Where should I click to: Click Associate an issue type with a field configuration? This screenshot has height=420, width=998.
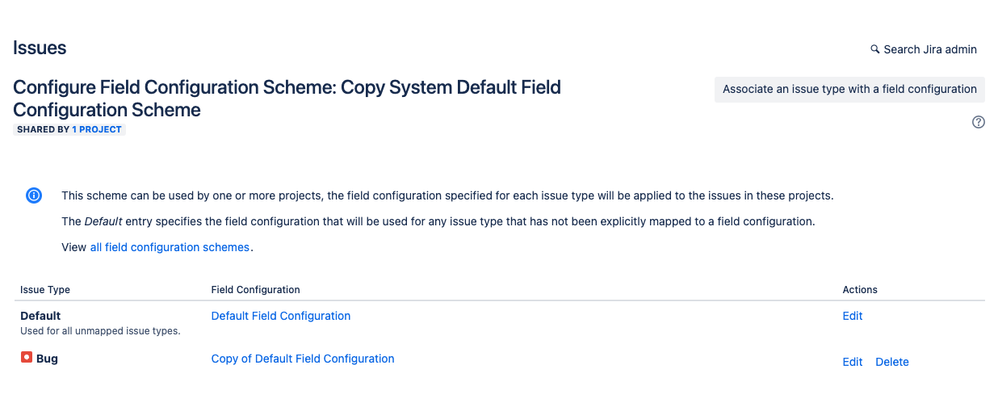click(x=850, y=90)
